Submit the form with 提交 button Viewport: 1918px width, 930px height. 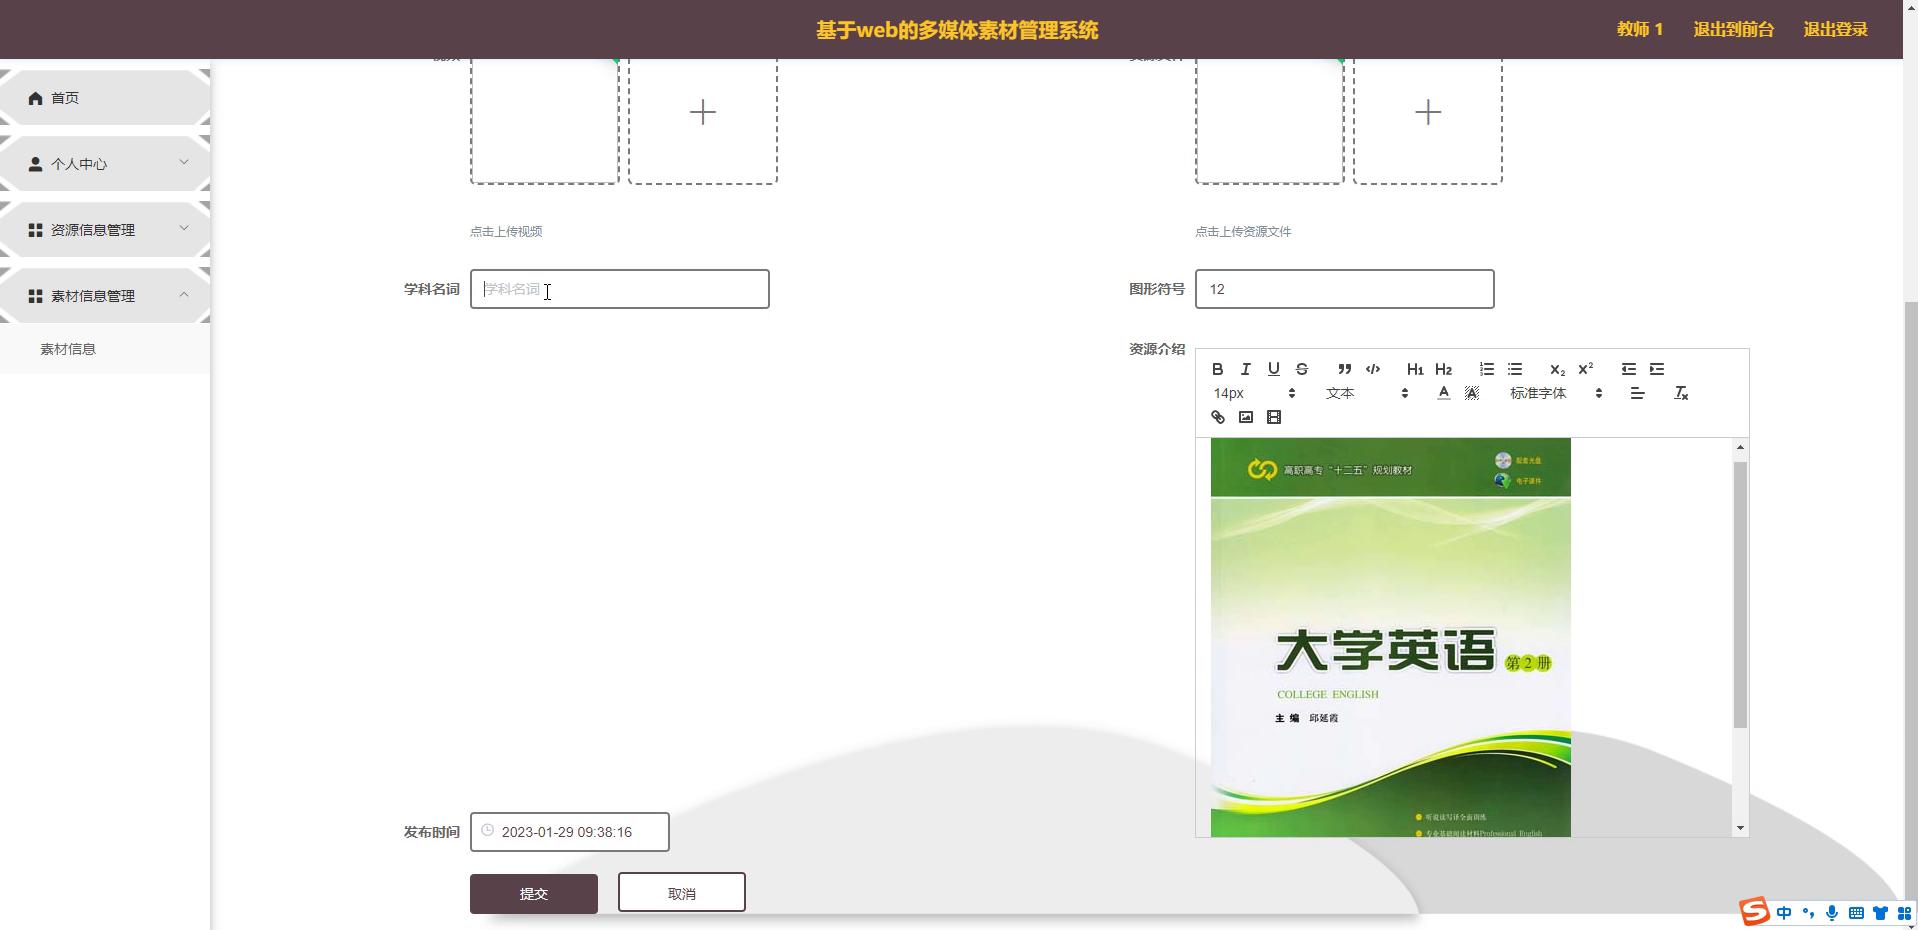(x=534, y=894)
